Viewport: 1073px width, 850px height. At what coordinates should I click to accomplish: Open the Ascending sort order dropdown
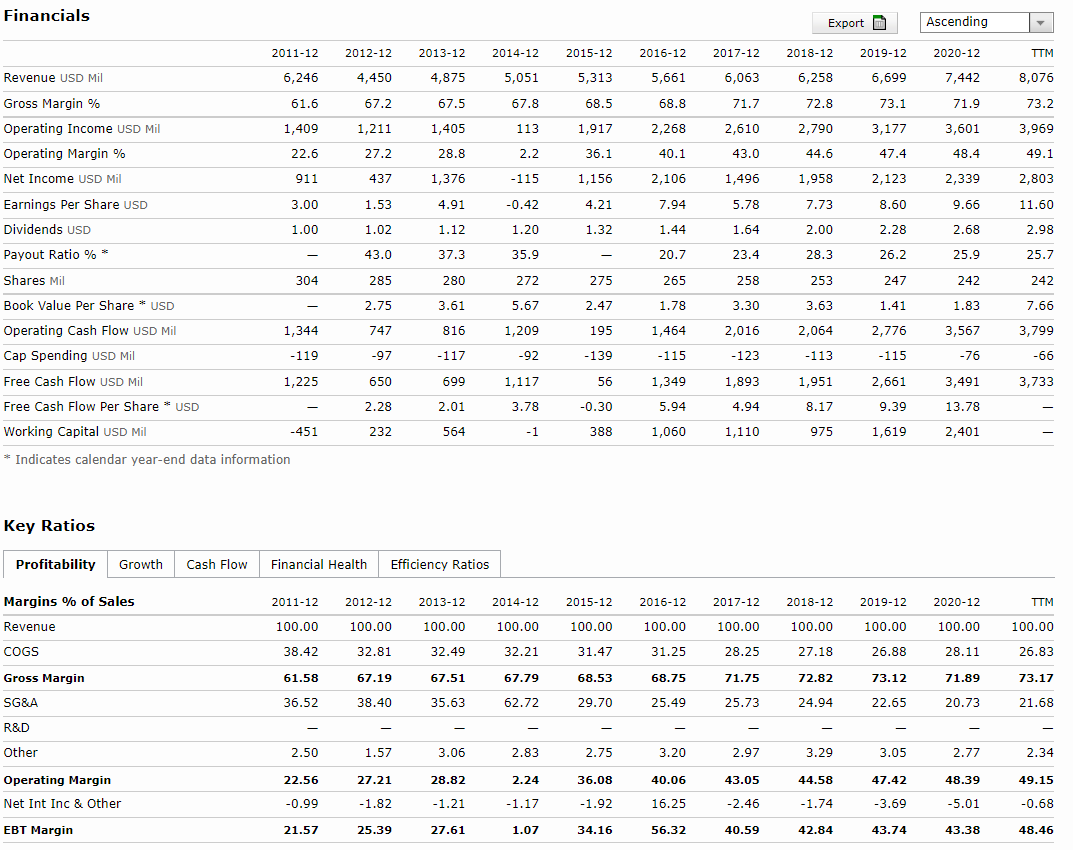pyautogui.click(x=1042, y=23)
